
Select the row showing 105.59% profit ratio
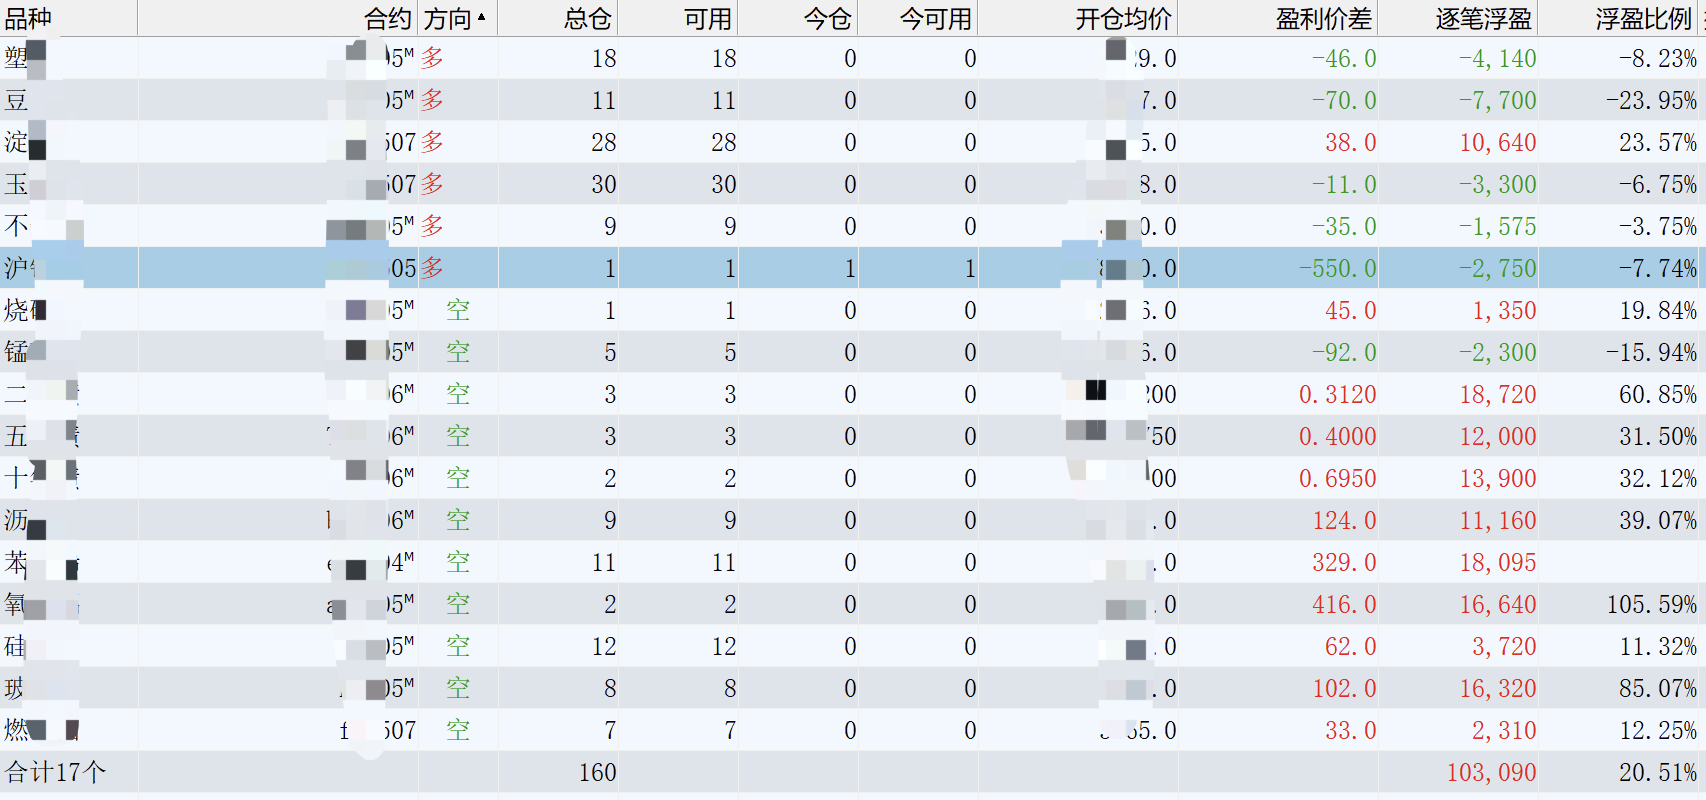pos(1651,605)
